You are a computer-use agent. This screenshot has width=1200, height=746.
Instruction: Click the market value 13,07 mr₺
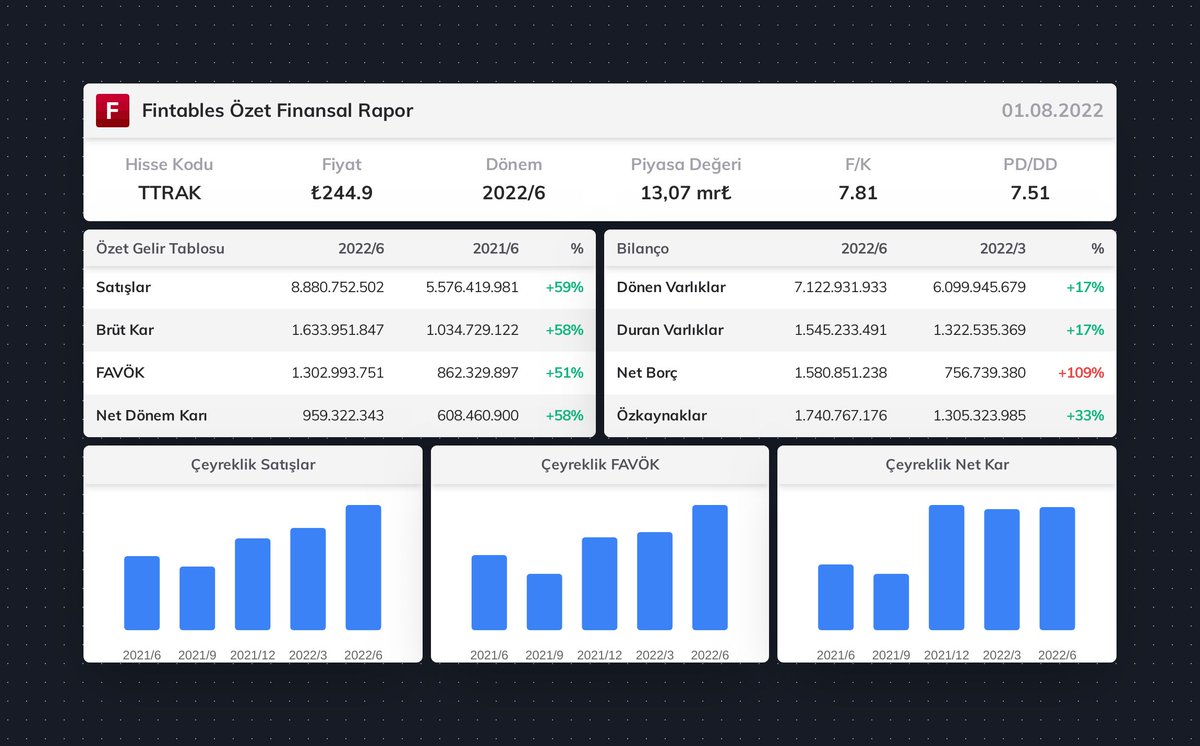pos(686,193)
